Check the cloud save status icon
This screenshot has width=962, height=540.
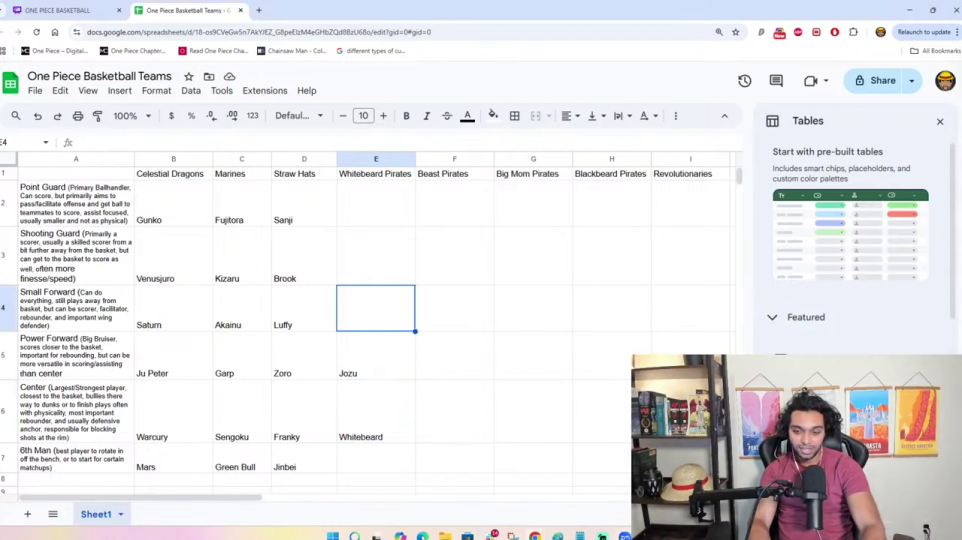click(229, 77)
